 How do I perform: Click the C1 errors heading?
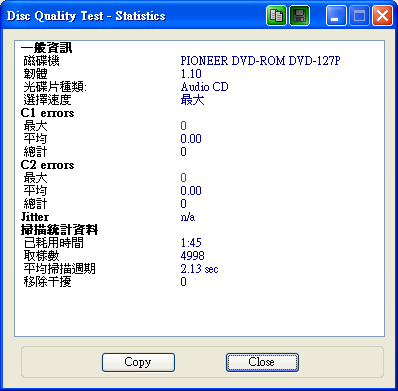click(x=47, y=113)
